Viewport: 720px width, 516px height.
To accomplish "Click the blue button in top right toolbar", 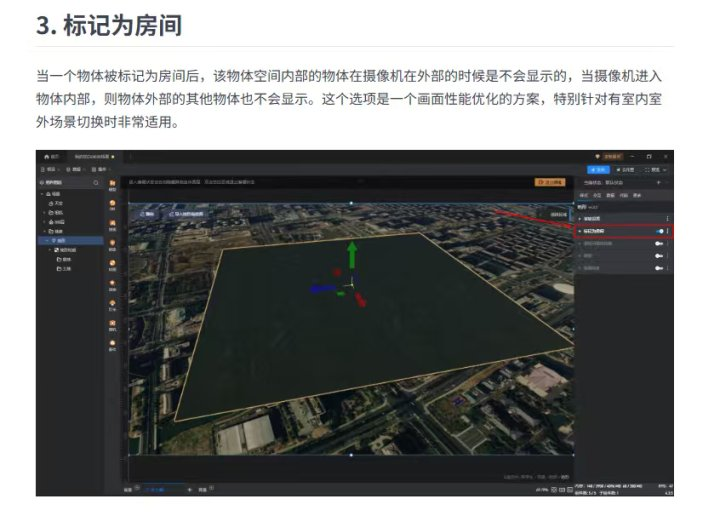I will tap(598, 170).
